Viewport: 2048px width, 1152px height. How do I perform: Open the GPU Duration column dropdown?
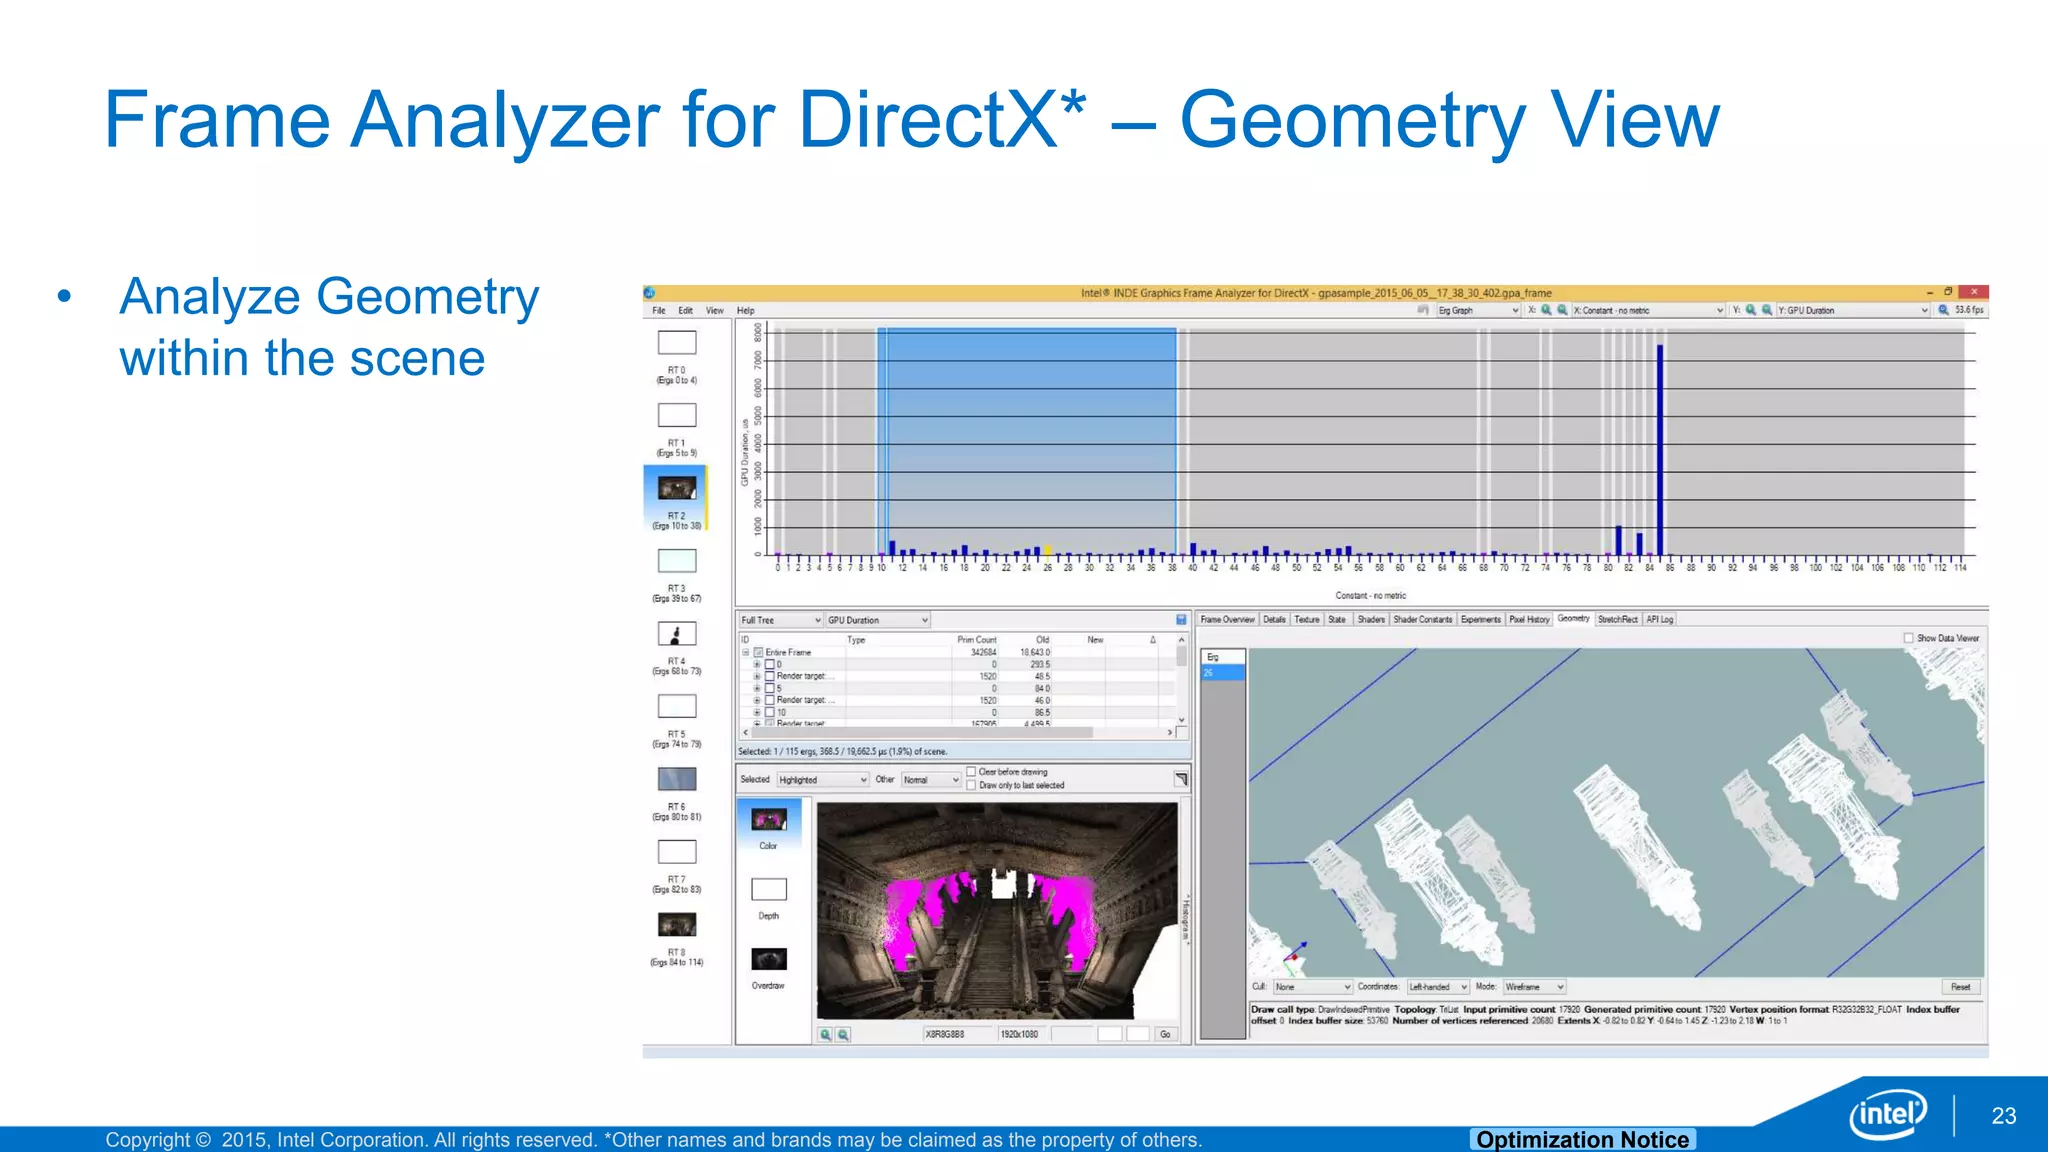(x=878, y=620)
